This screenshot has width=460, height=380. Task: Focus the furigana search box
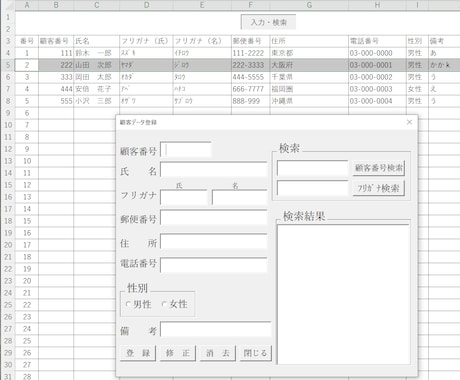(313, 188)
